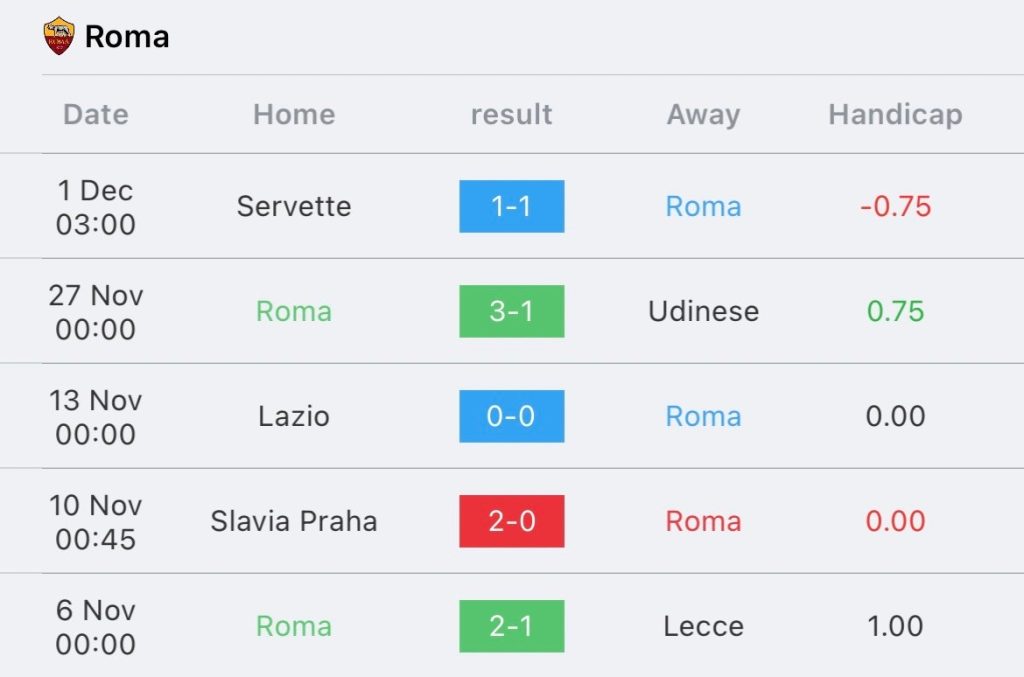
Task: Open the 0-0 Lazio result badge
Action: tap(511, 417)
